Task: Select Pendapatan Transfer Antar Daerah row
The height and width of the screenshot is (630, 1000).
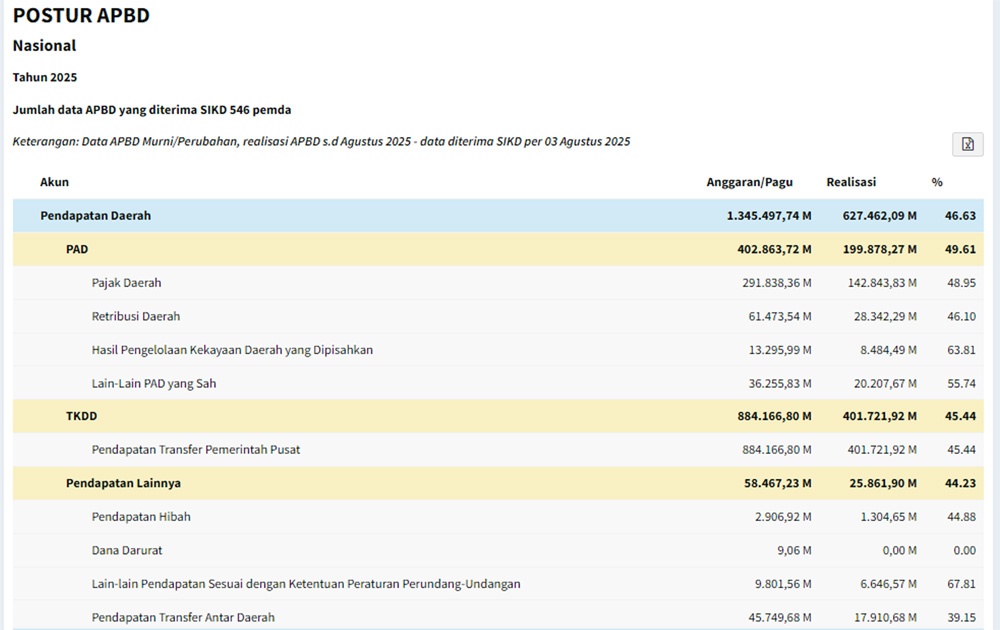Action: pyautogui.click(x=183, y=617)
